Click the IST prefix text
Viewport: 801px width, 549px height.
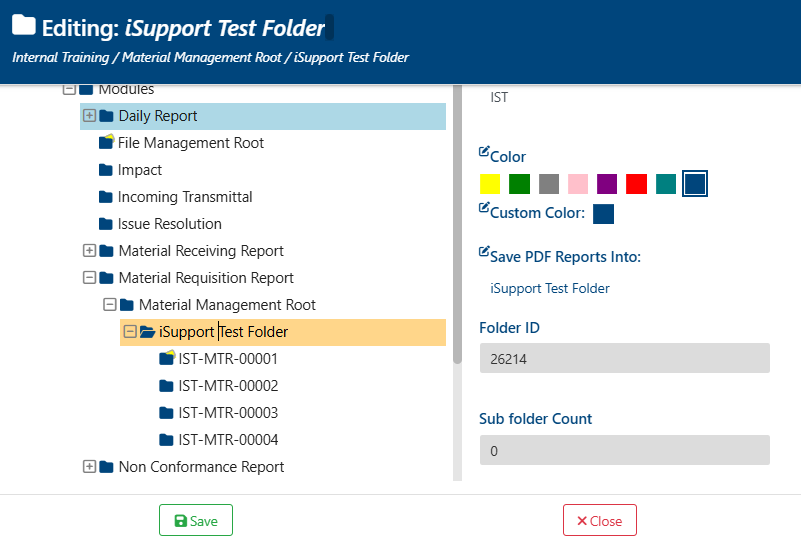tap(499, 97)
